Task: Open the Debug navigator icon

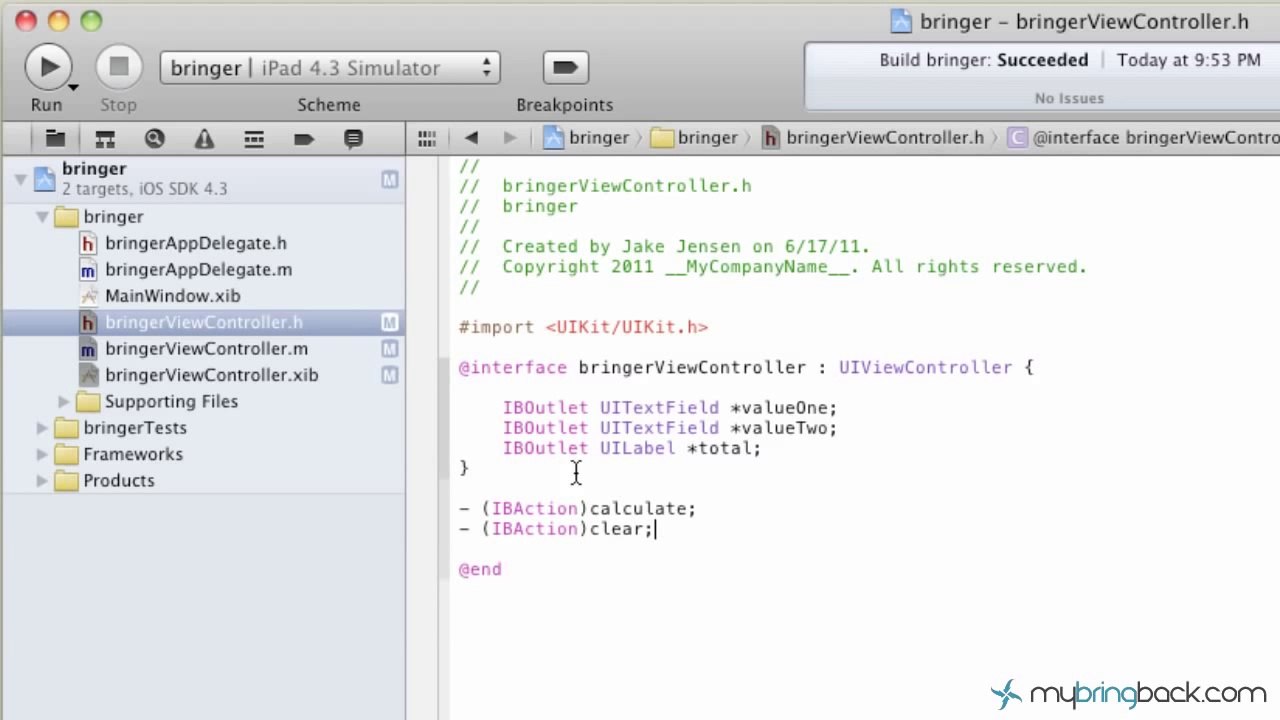Action: [254, 139]
